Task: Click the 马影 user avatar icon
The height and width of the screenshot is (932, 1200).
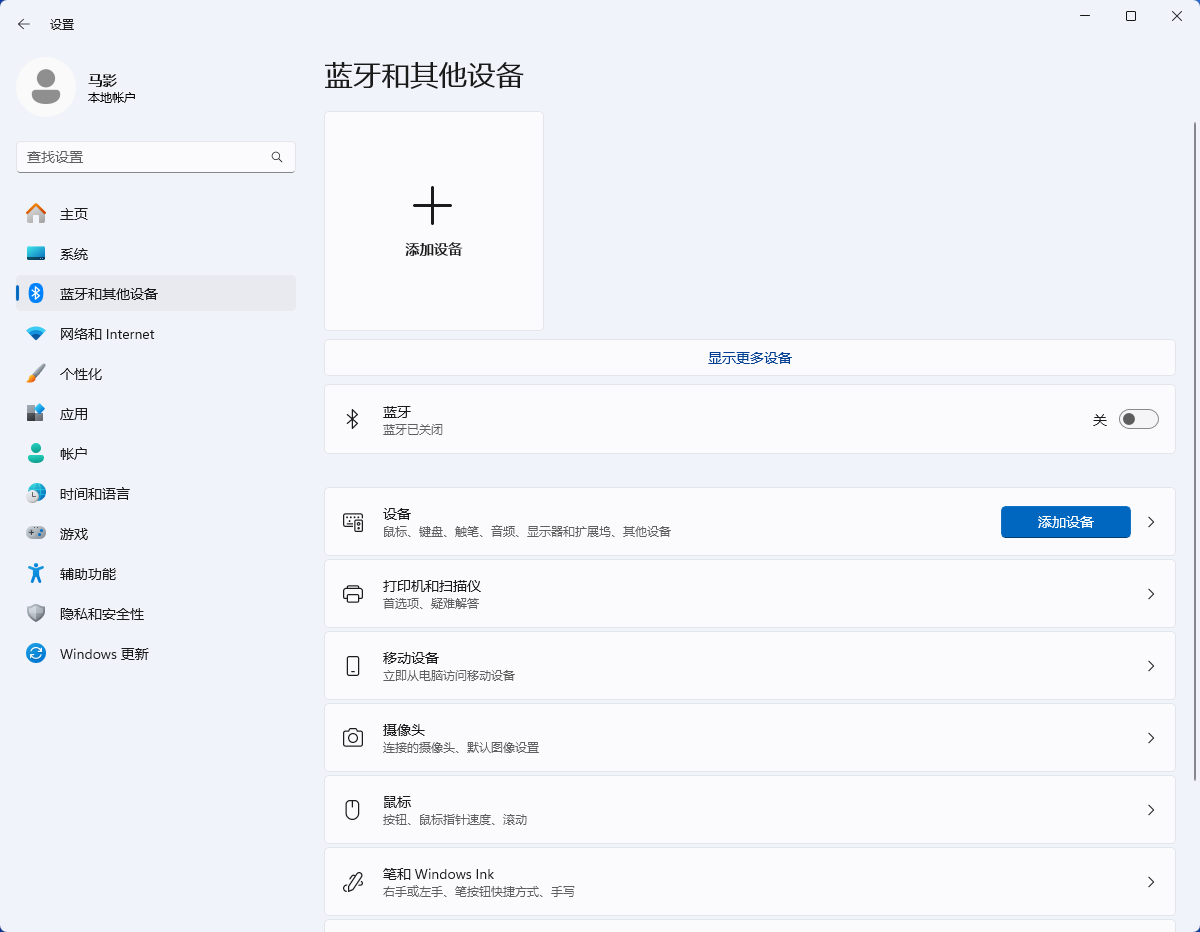Action: coord(46,87)
